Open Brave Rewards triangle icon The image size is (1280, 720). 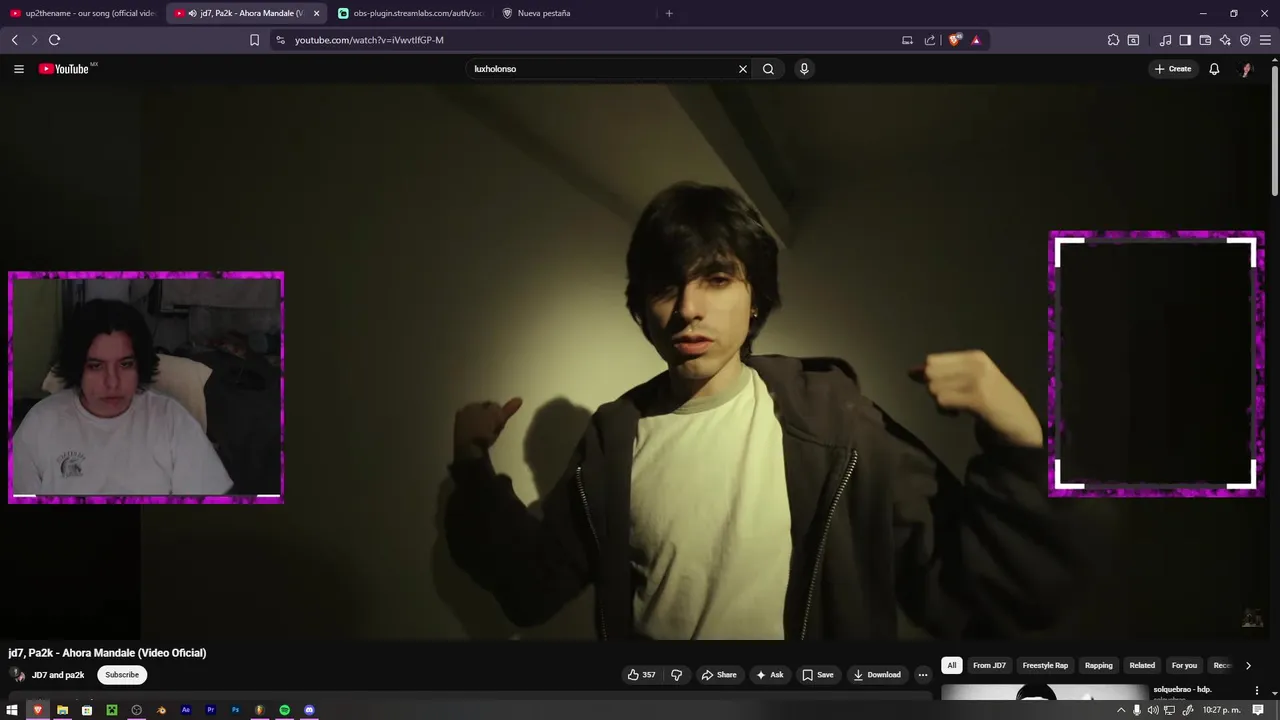click(976, 40)
